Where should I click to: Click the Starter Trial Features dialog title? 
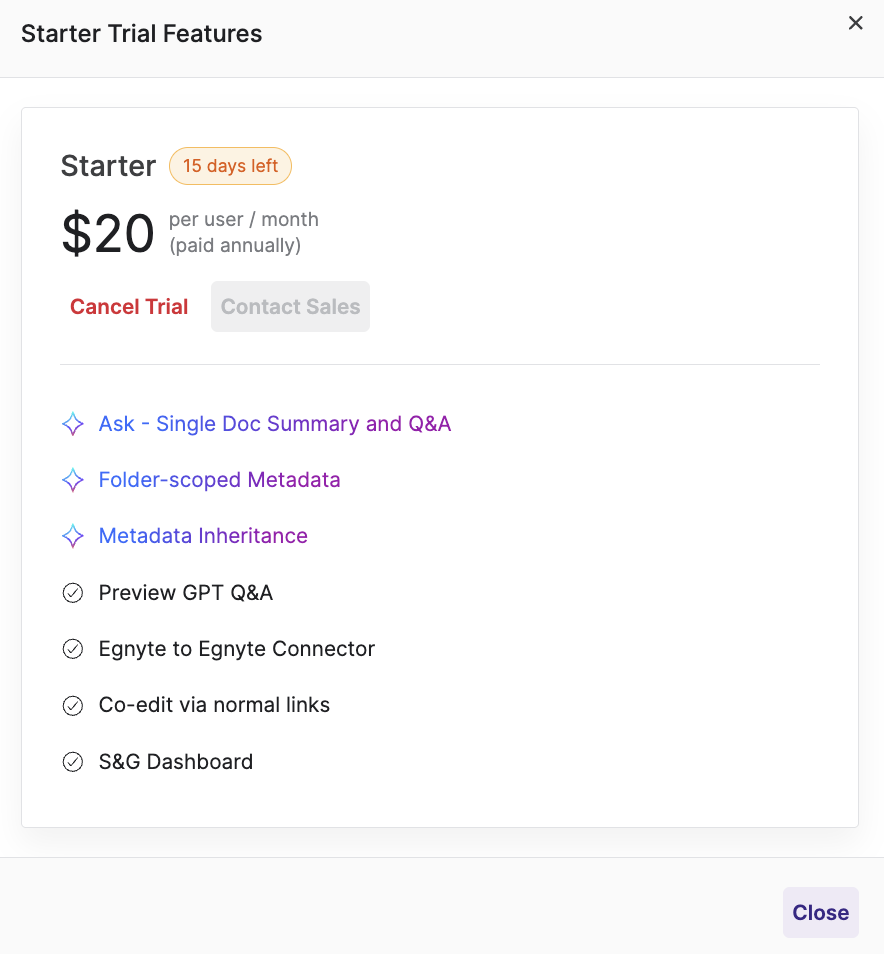pyautogui.click(x=141, y=33)
